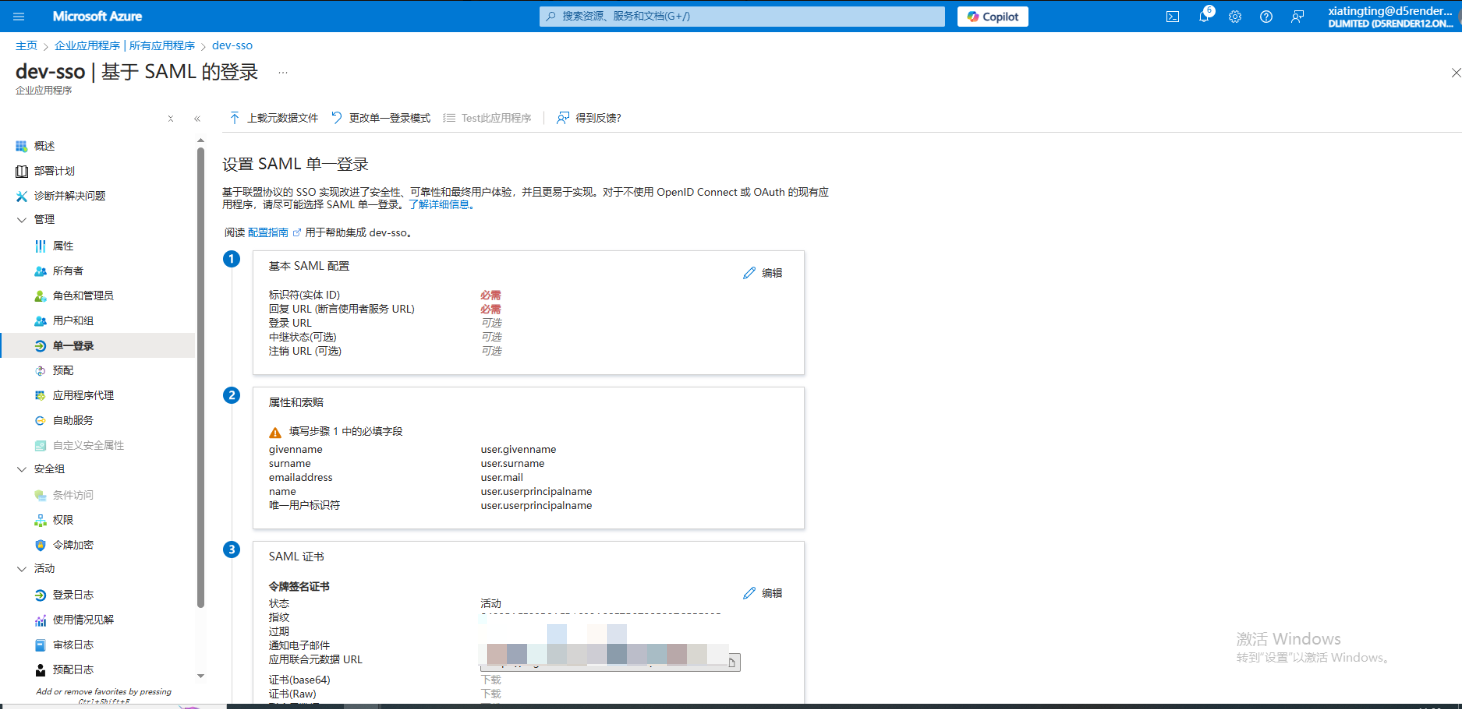Open the help question mark icon
1462x709 pixels.
point(1266,16)
